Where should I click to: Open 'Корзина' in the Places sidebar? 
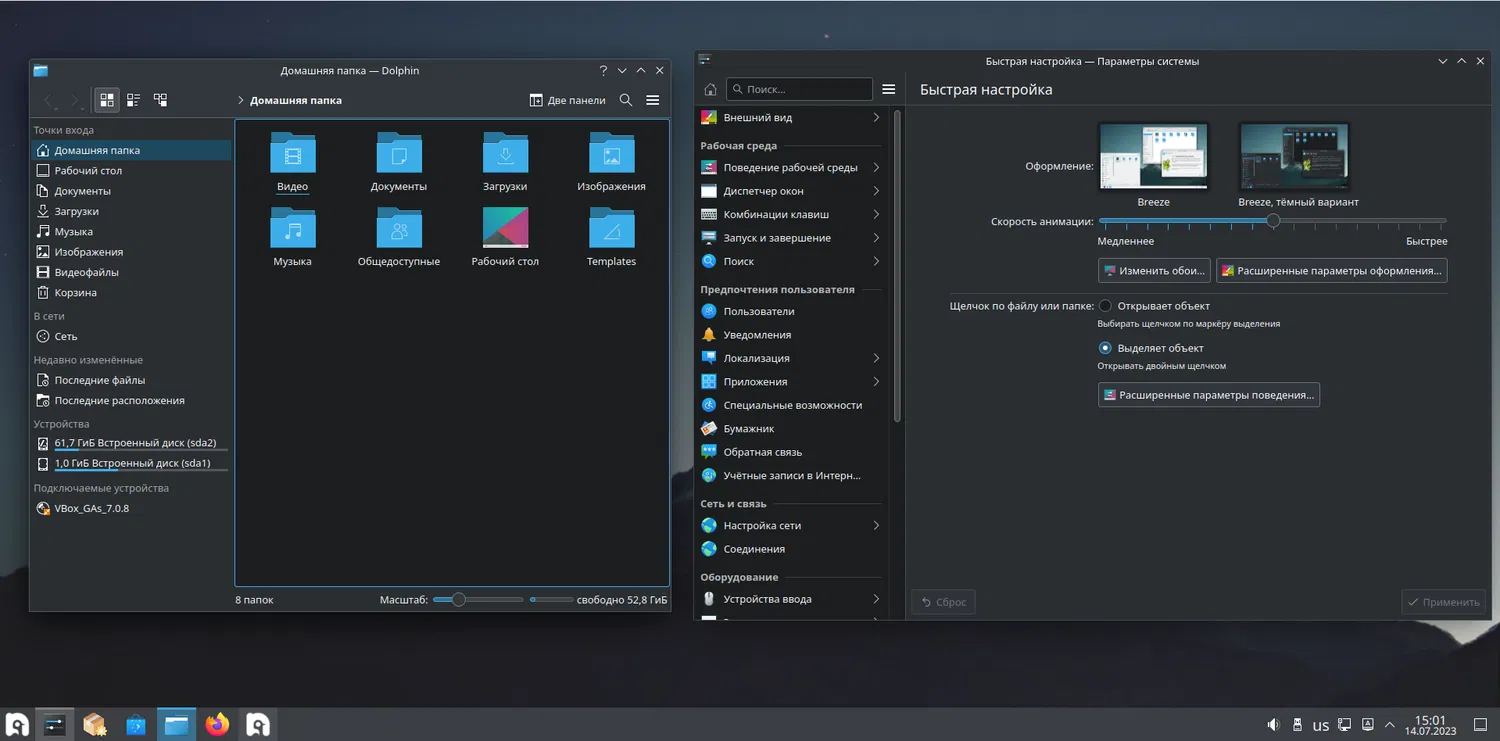pyautogui.click(x=76, y=293)
